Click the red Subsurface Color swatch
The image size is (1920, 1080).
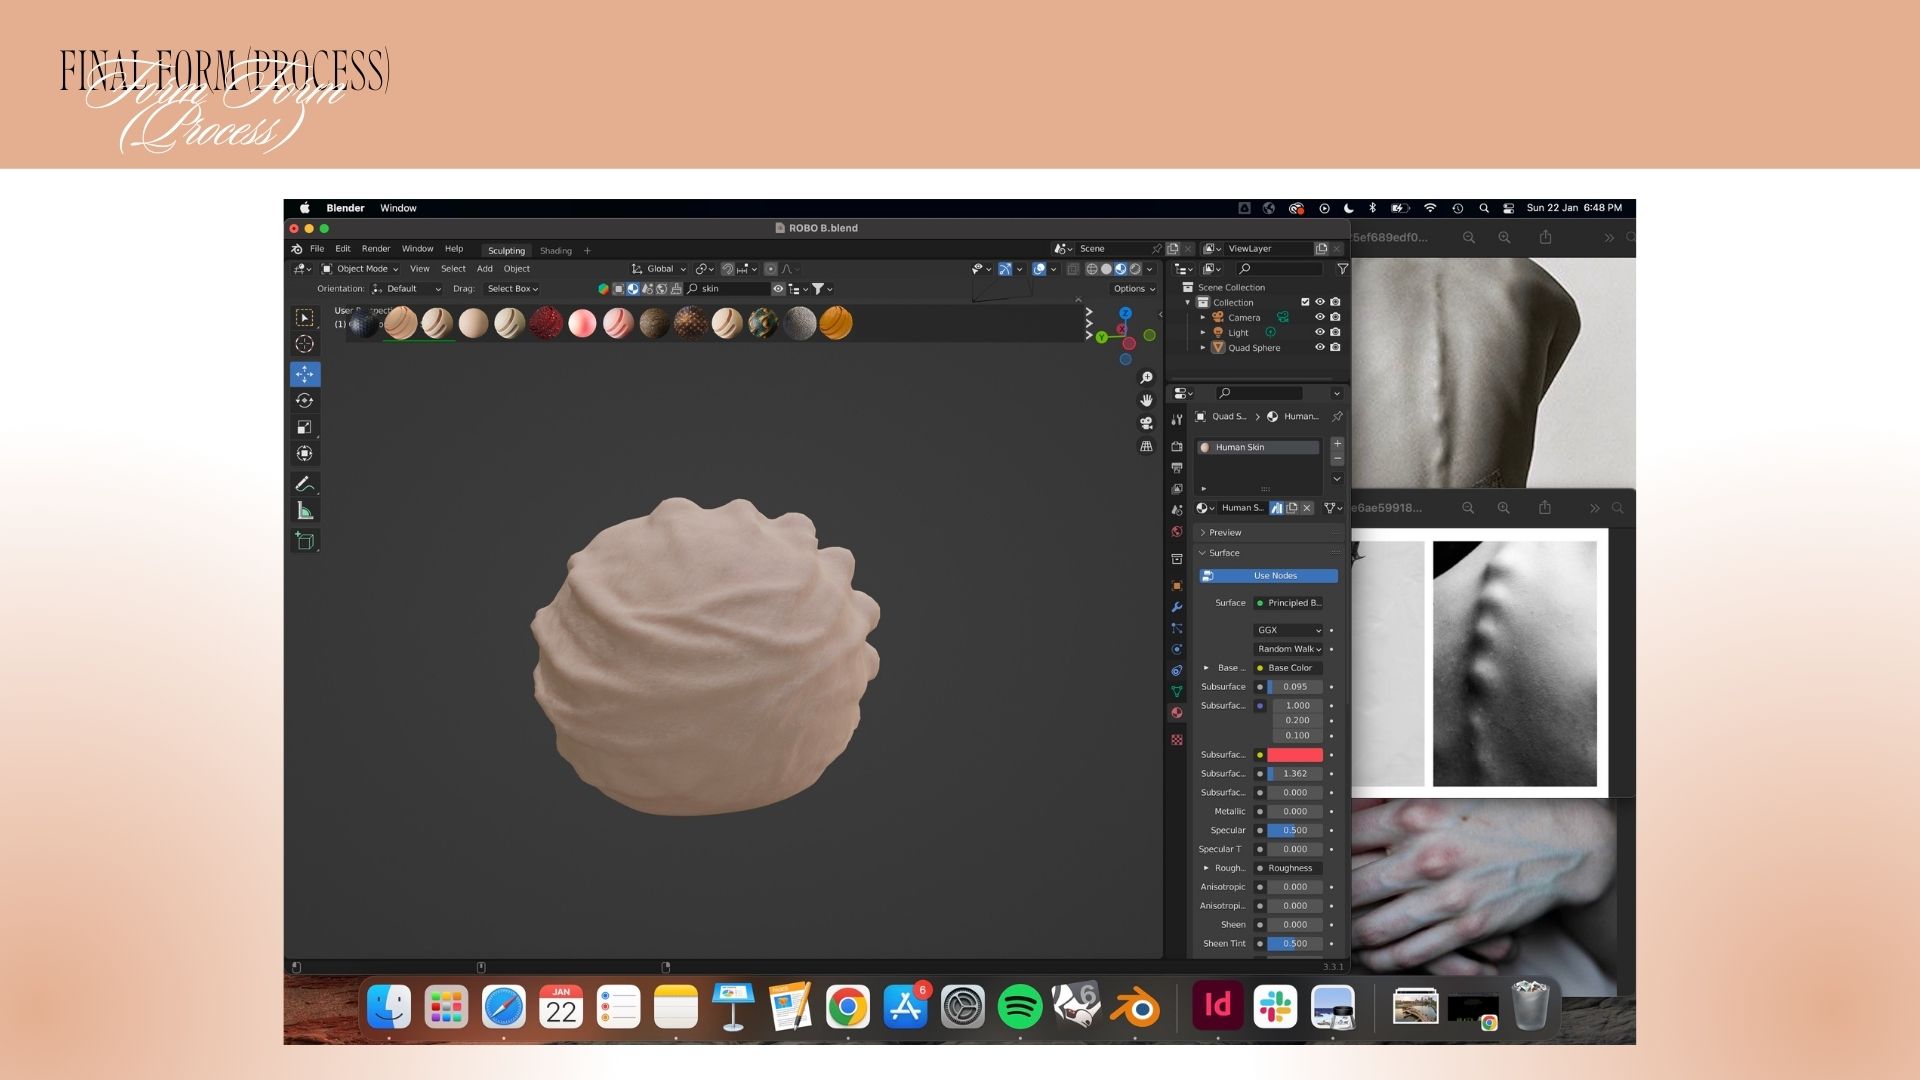(x=1295, y=755)
